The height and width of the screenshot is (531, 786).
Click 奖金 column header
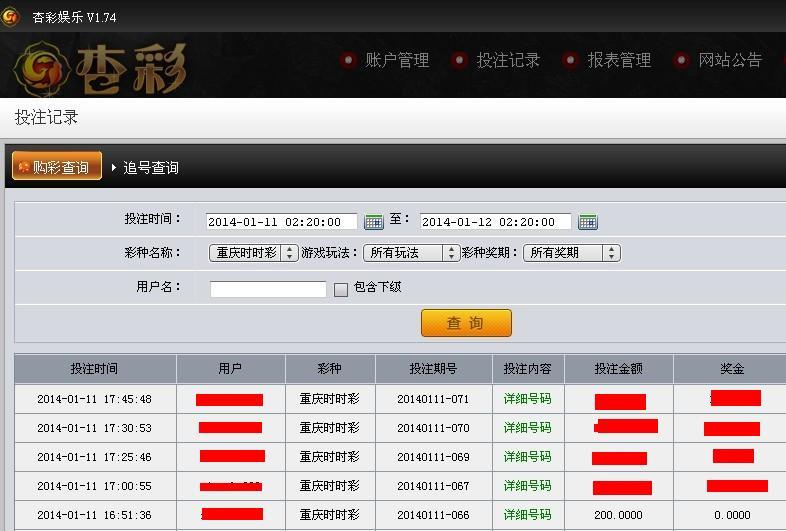point(732,369)
